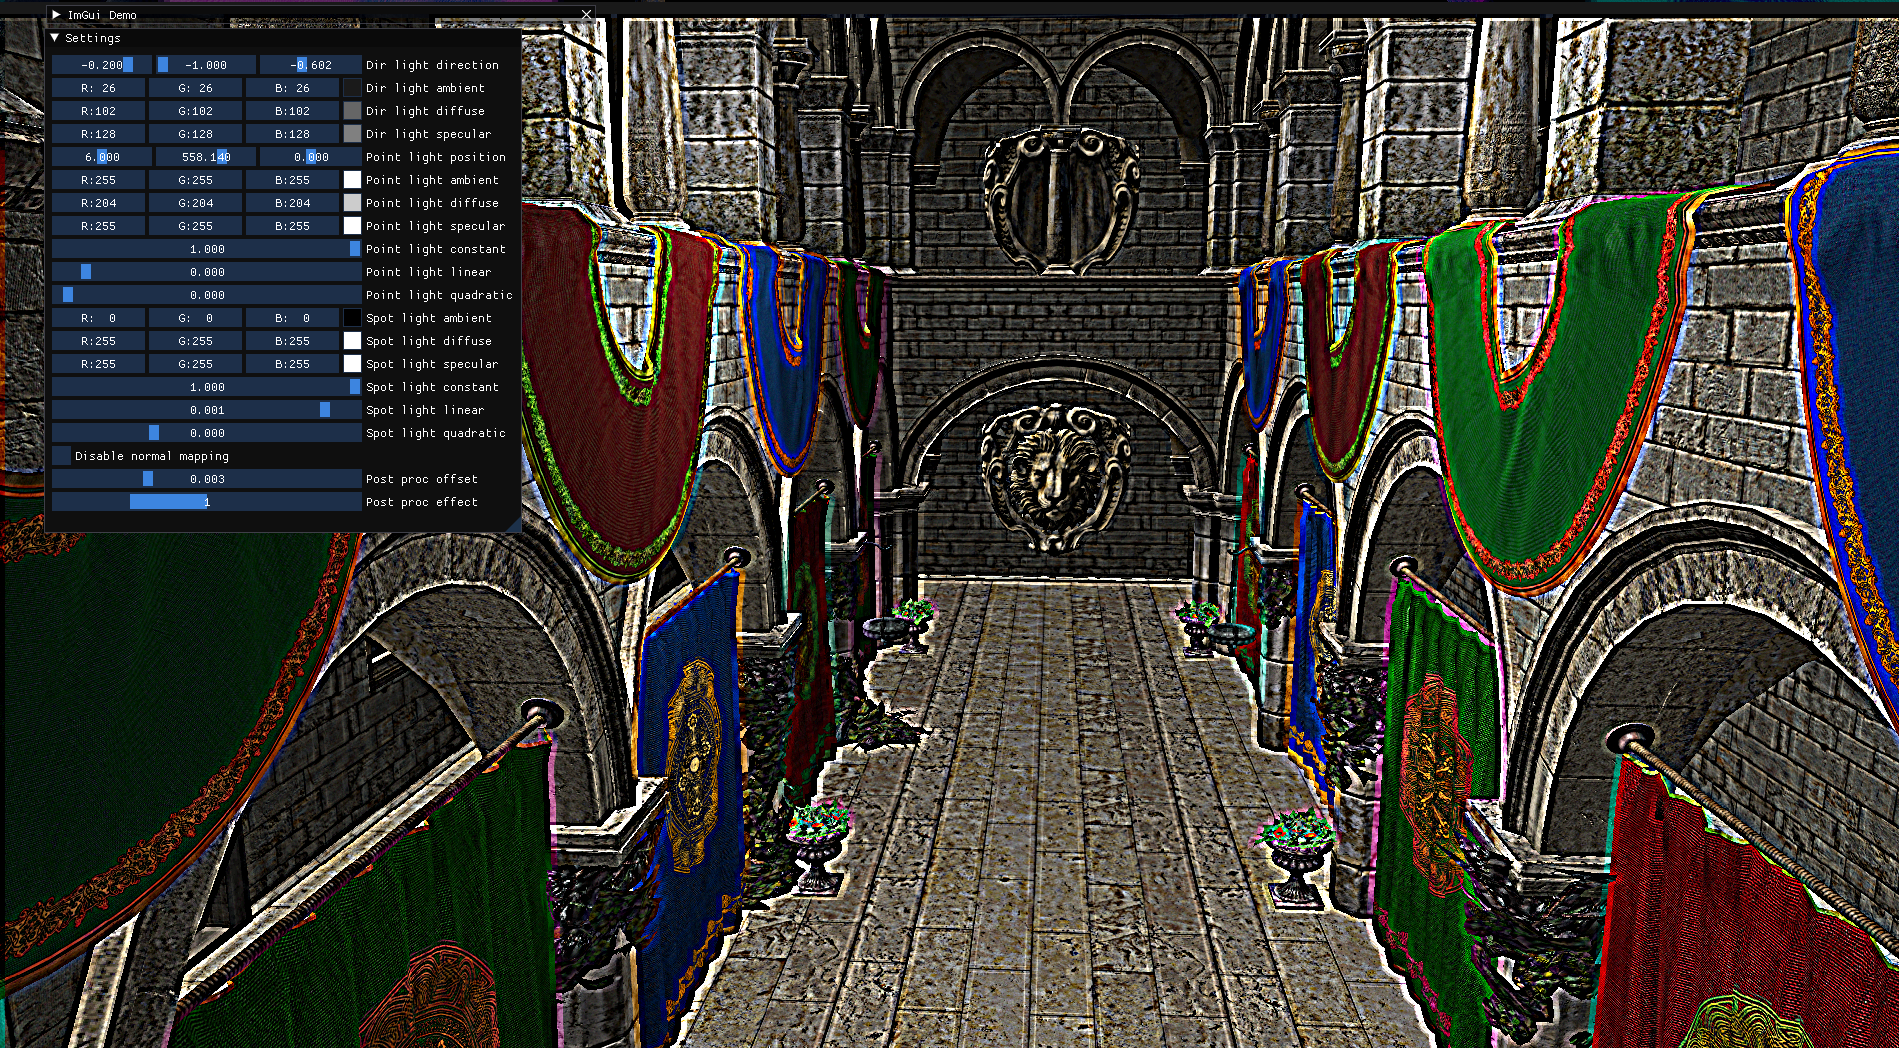Image resolution: width=1899 pixels, height=1048 pixels.
Task: Open Dir light diffuse color swatch
Action: (x=352, y=111)
